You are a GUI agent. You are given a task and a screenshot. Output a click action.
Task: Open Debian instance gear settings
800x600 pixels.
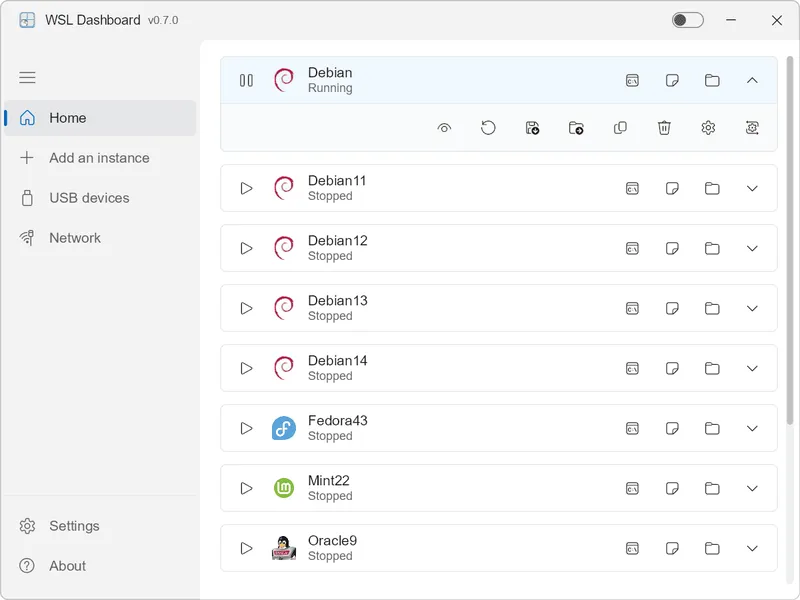[x=708, y=128]
